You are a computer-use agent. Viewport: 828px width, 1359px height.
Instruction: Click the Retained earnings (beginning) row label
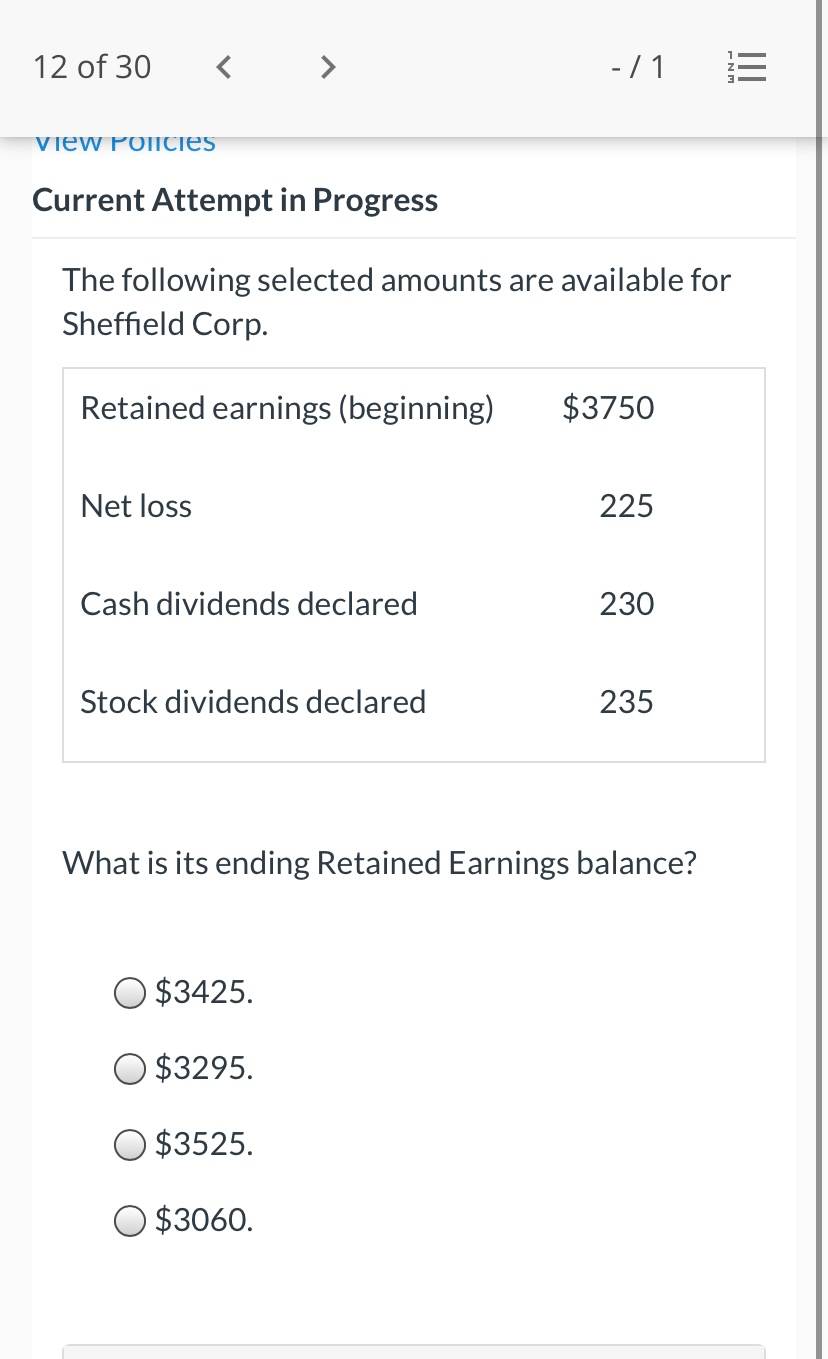point(287,408)
